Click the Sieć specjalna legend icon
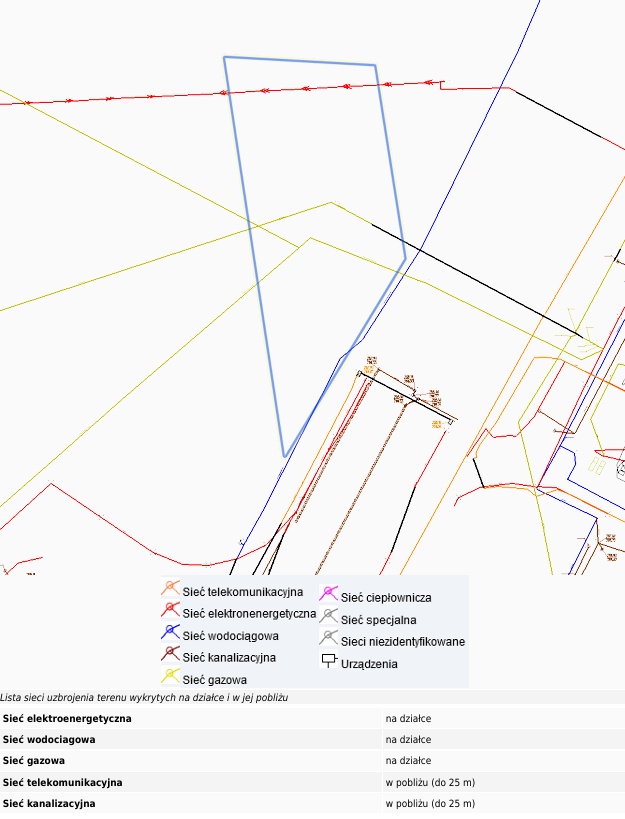 pyautogui.click(x=328, y=618)
